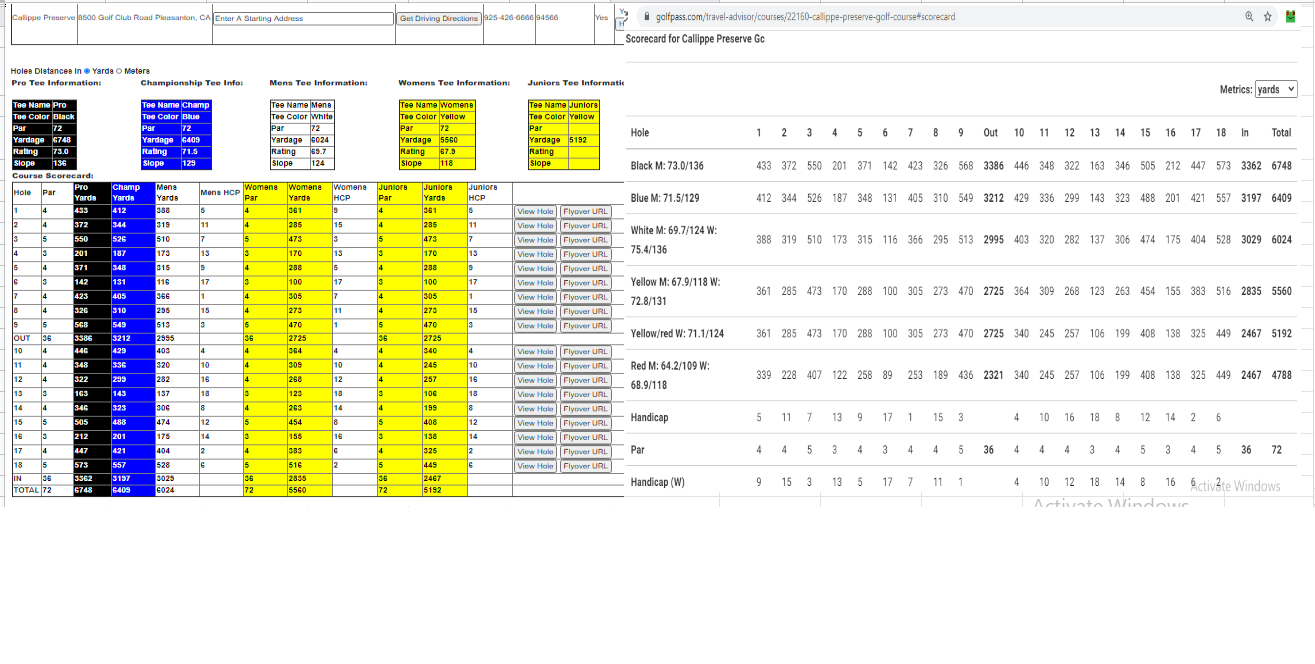
Task: Click Flyover URL button for hole 16
Action: click(584, 437)
